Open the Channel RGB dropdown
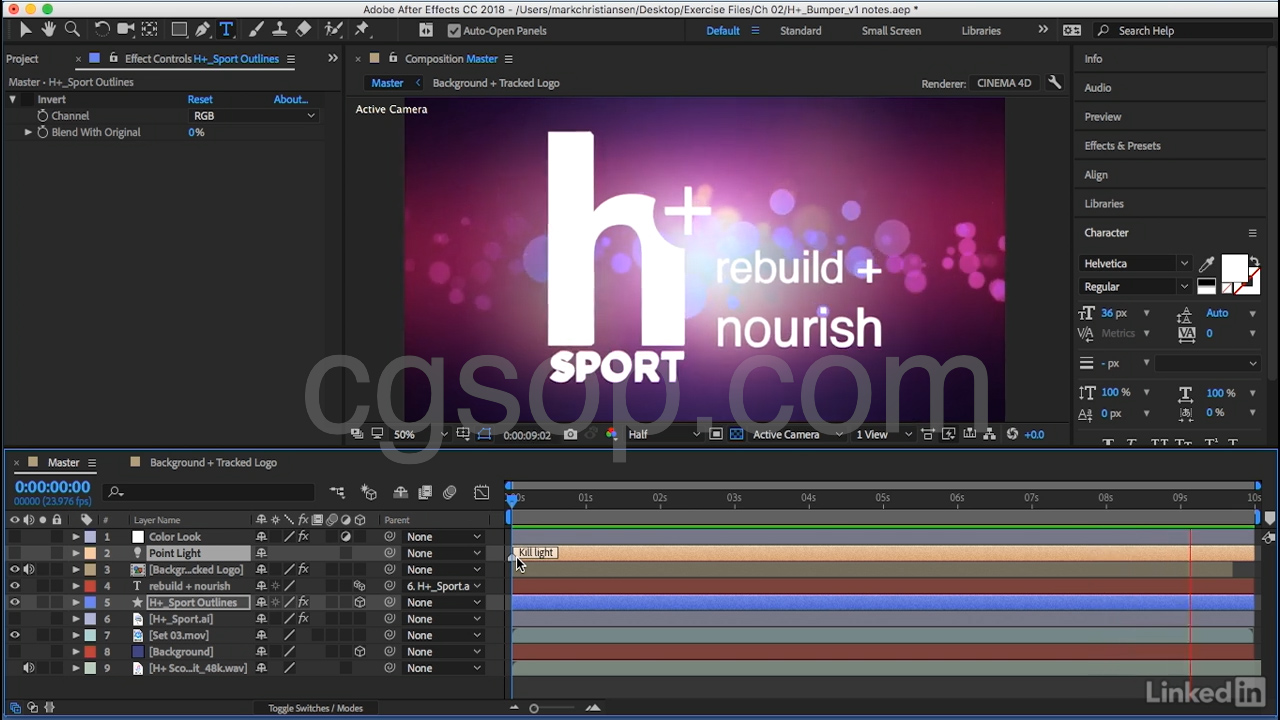This screenshot has width=1280, height=720. click(x=253, y=116)
